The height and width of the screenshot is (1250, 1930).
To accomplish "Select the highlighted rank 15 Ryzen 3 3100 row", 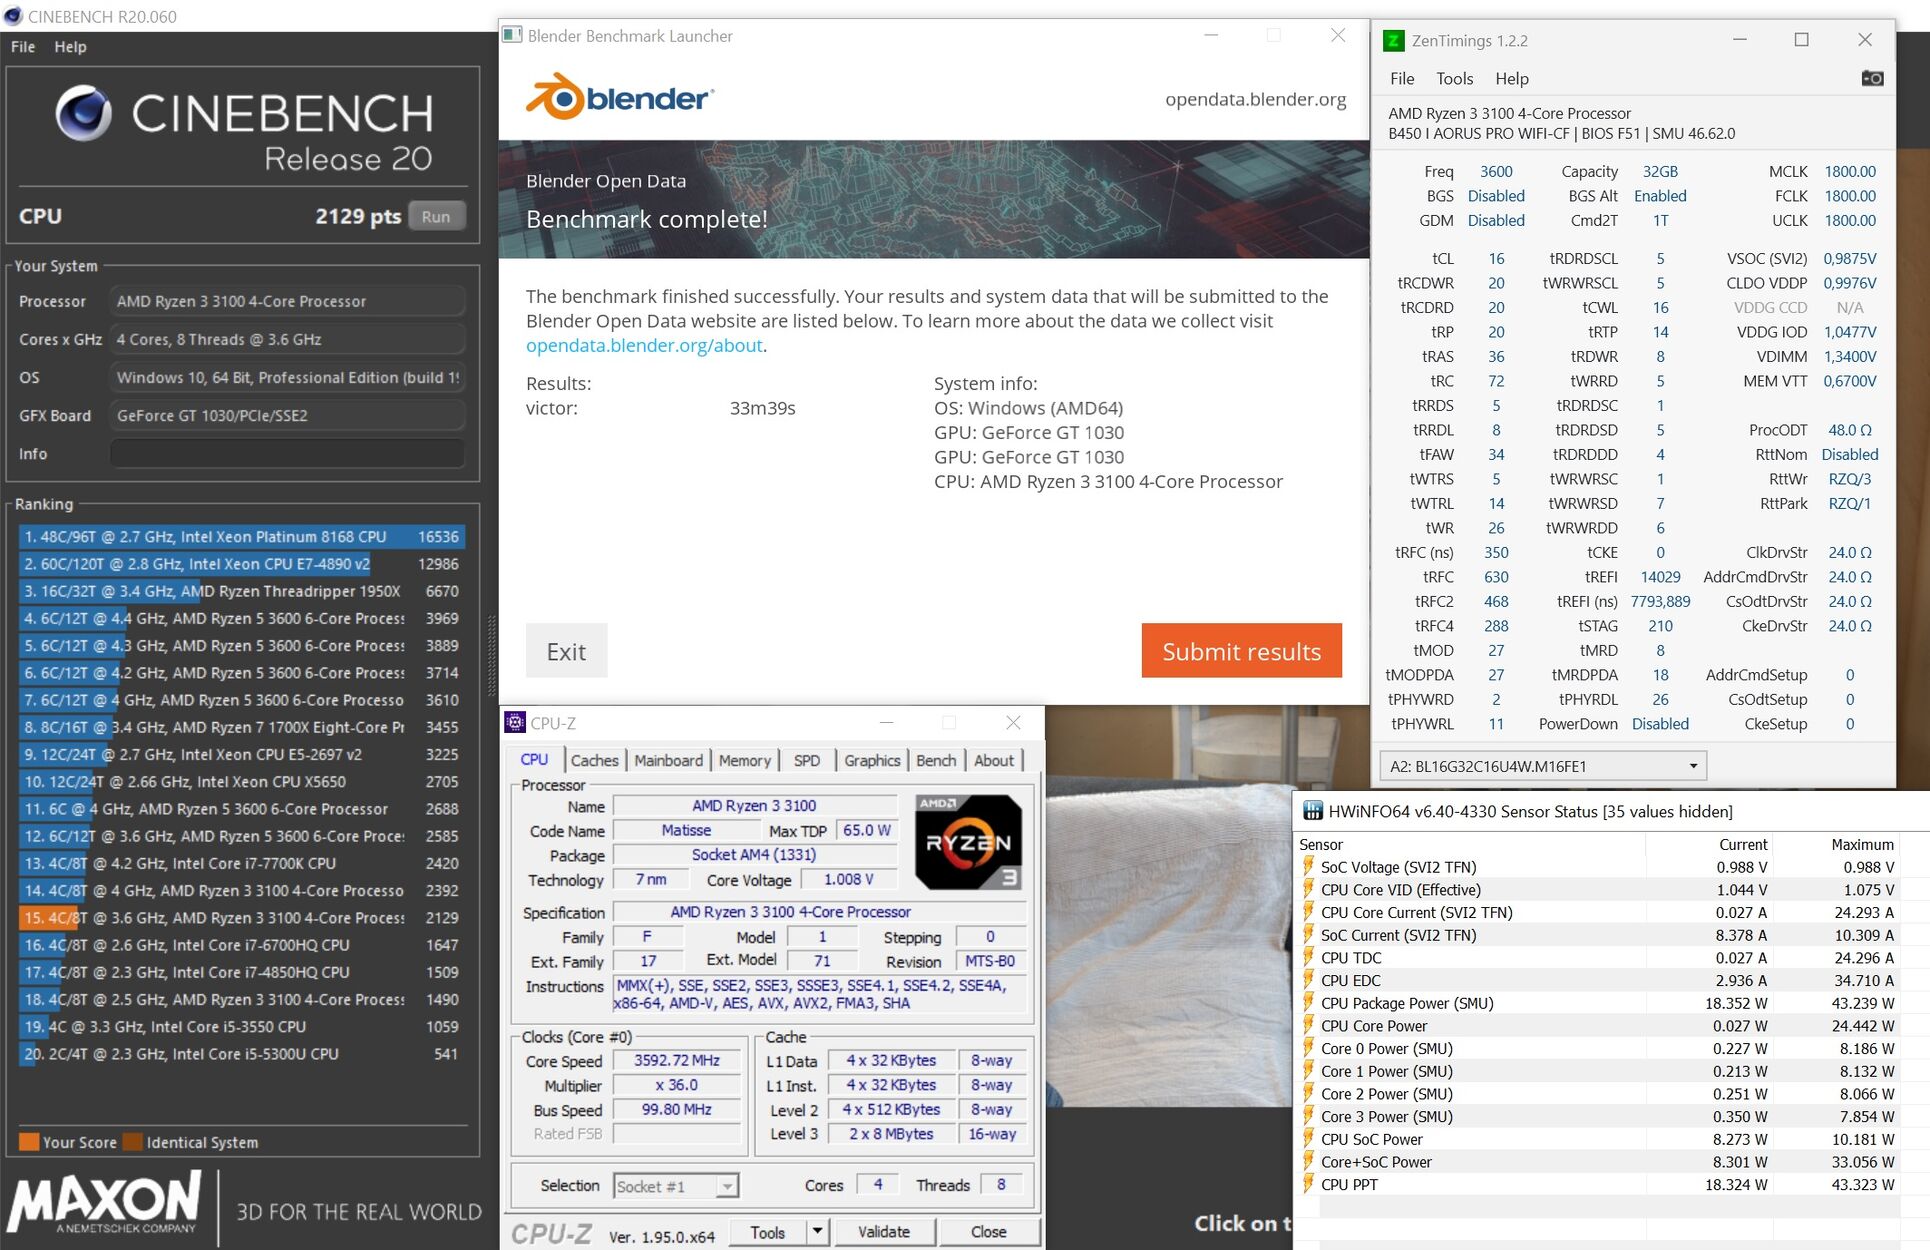I will 241,917.
